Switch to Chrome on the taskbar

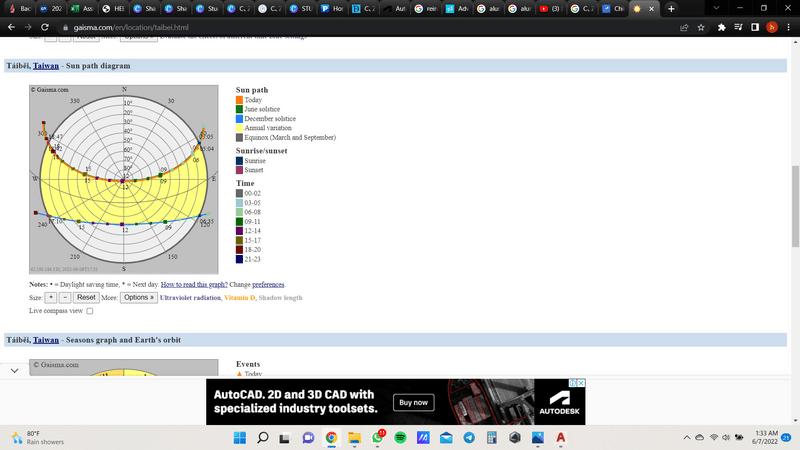pos(331,437)
